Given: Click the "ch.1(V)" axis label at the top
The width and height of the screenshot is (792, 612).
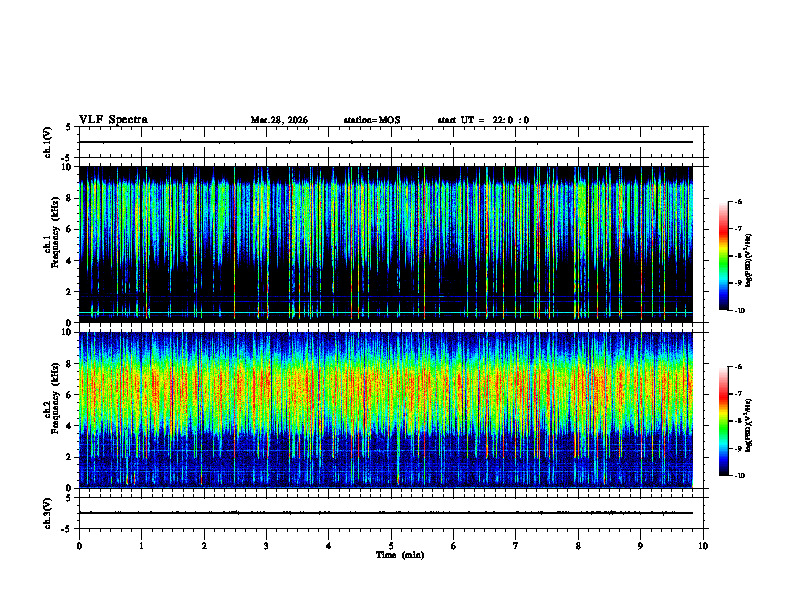Looking at the screenshot, I should 48,142.
